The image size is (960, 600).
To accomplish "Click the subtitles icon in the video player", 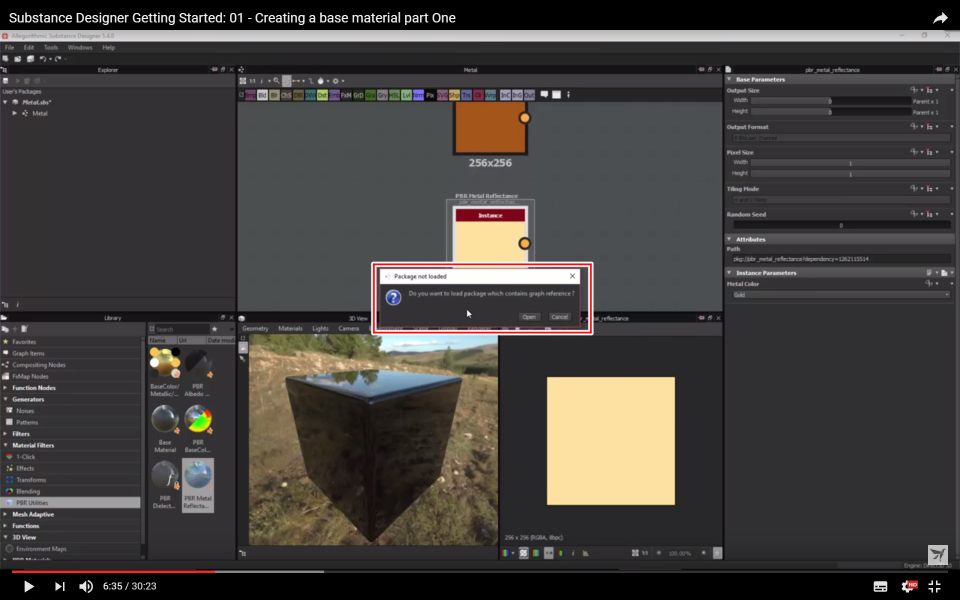I will 880,587.
